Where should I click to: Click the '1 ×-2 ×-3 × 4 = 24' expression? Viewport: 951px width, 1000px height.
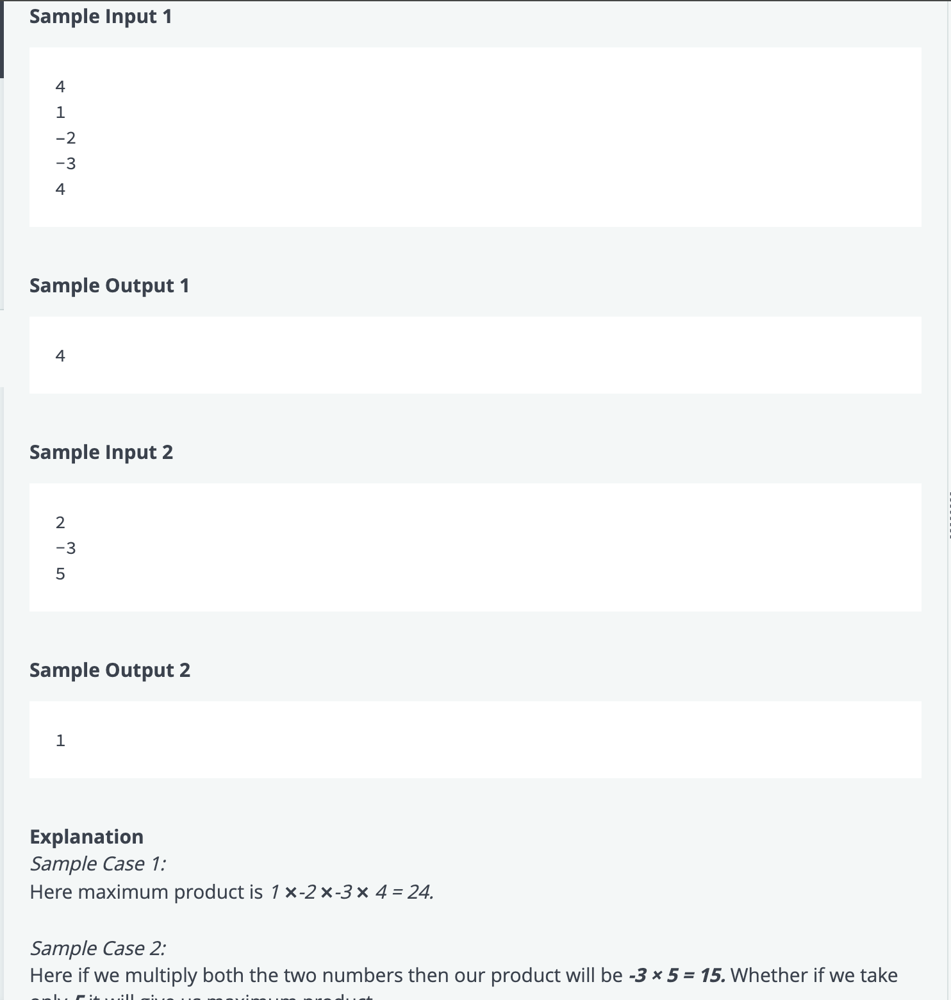tap(351, 892)
